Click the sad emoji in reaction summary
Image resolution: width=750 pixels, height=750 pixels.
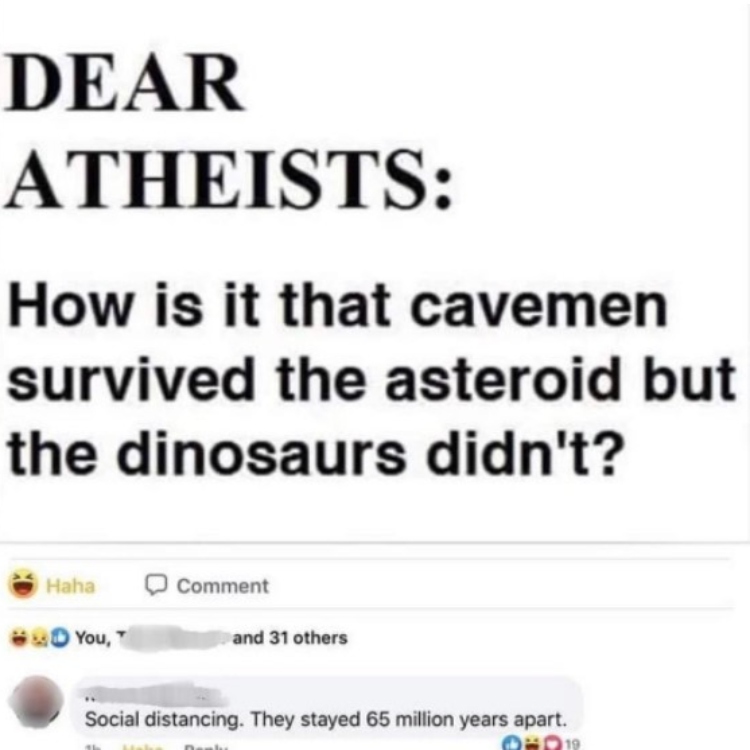[38, 638]
